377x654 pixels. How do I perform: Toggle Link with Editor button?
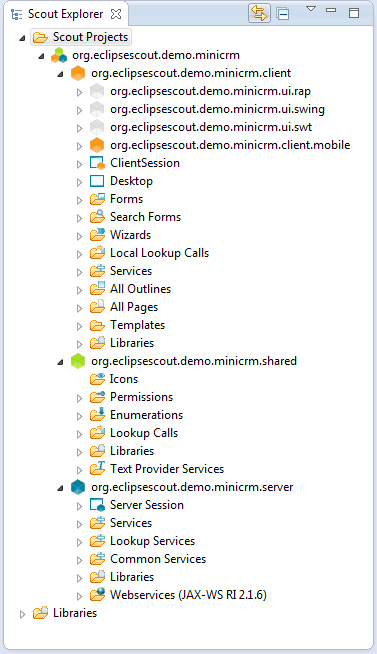pos(259,13)
